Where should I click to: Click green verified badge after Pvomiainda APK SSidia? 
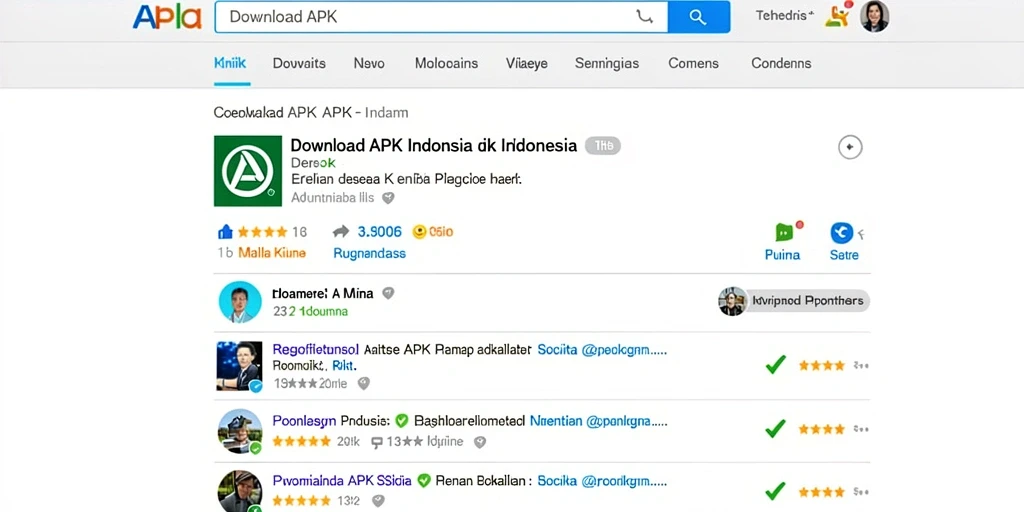coord(424,481)
